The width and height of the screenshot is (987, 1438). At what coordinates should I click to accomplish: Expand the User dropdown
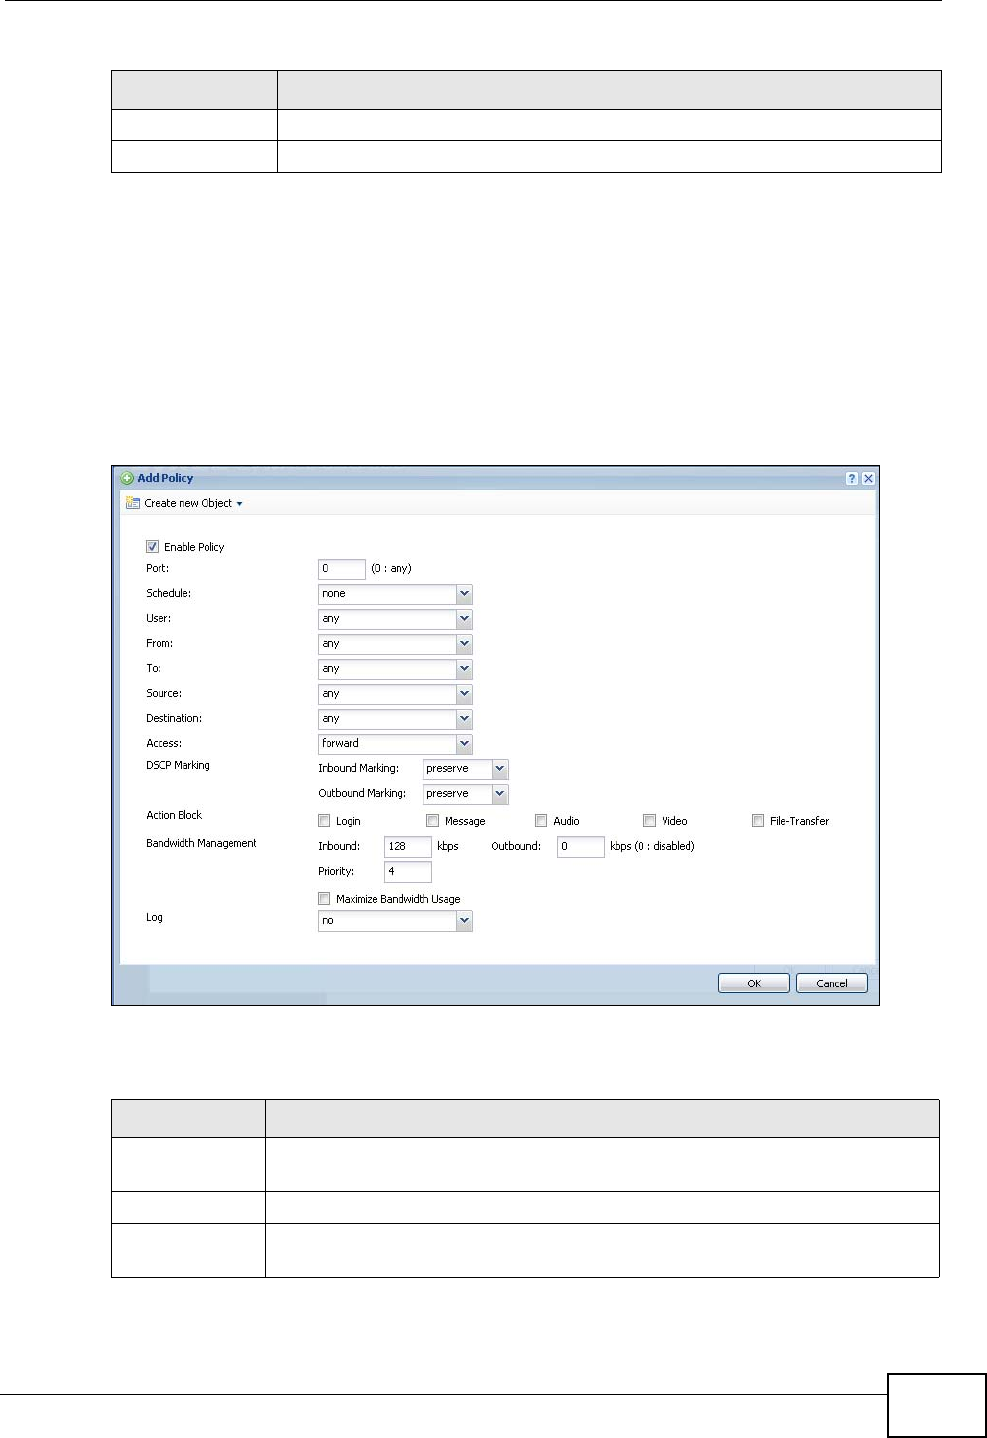464,619
